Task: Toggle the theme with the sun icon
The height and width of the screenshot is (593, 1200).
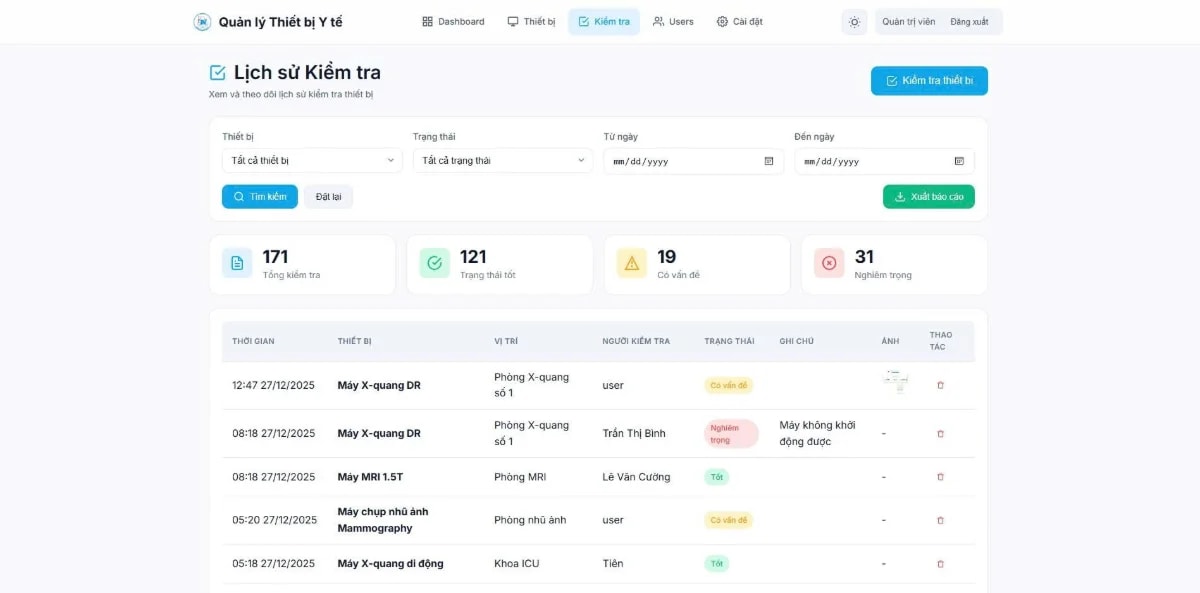Action: [853, 21]
